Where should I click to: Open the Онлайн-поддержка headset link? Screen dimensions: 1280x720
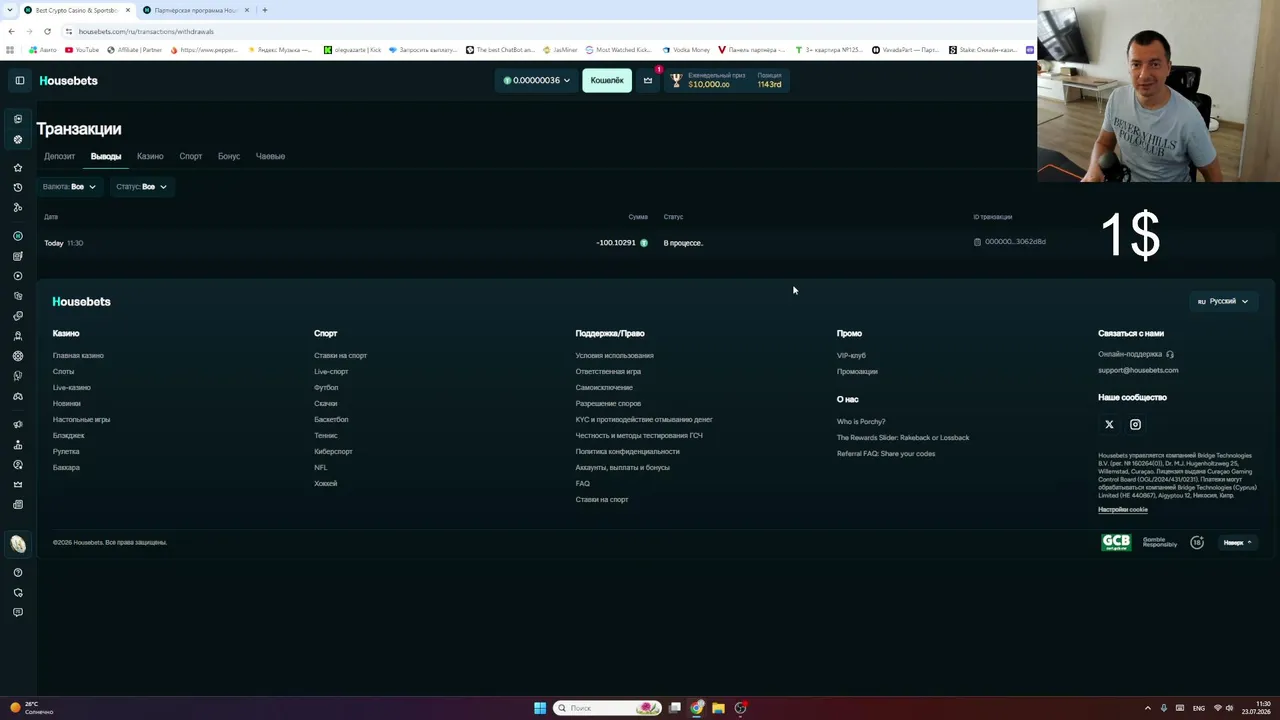pyautogui.click(x=1136, y=354)
